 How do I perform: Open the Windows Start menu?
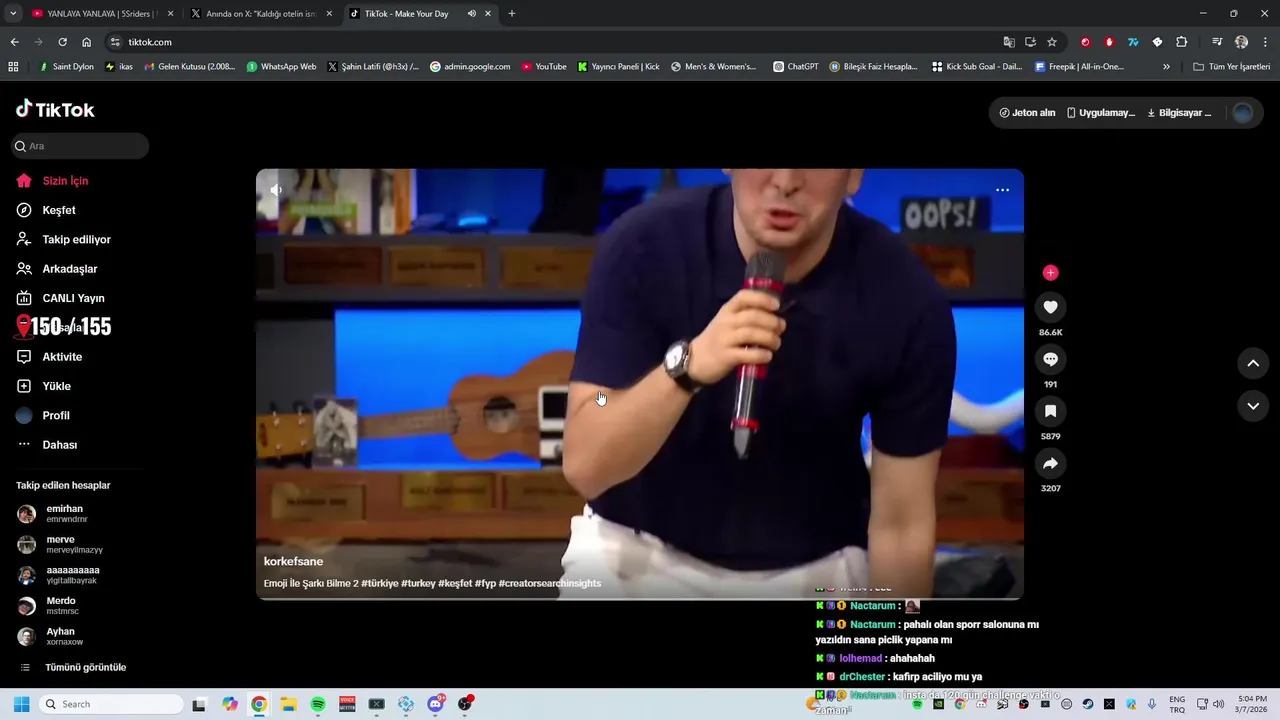click(21, 704)
